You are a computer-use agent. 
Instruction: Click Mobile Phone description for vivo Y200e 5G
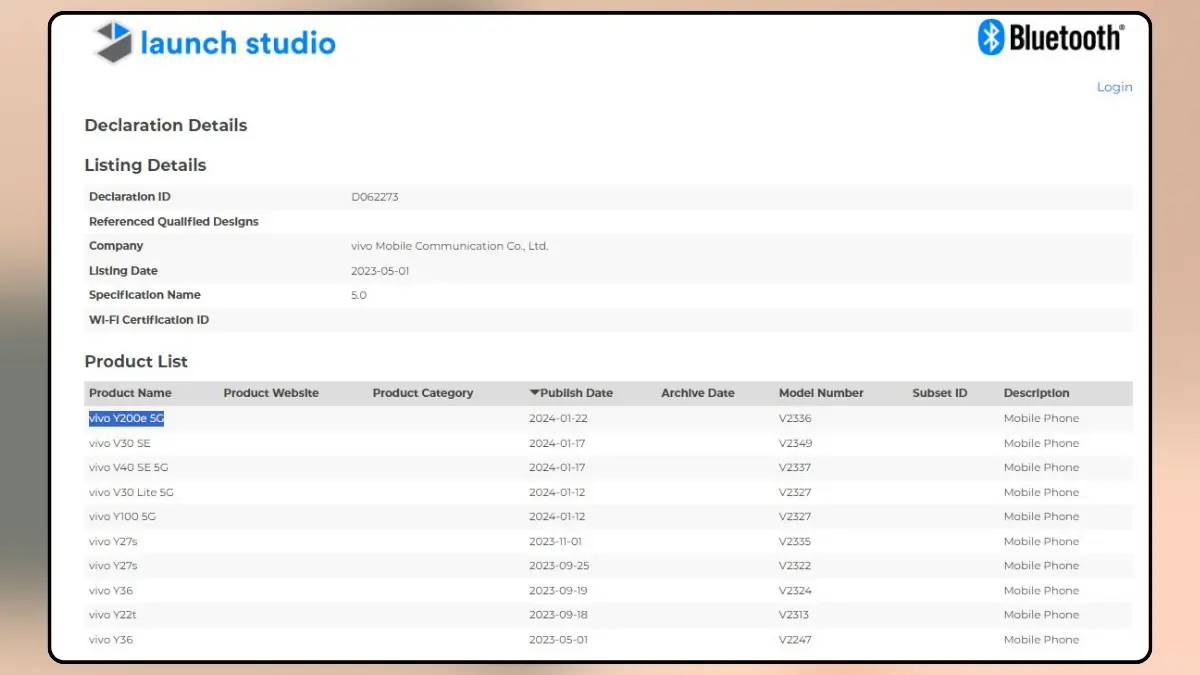tap(1041, 418)
